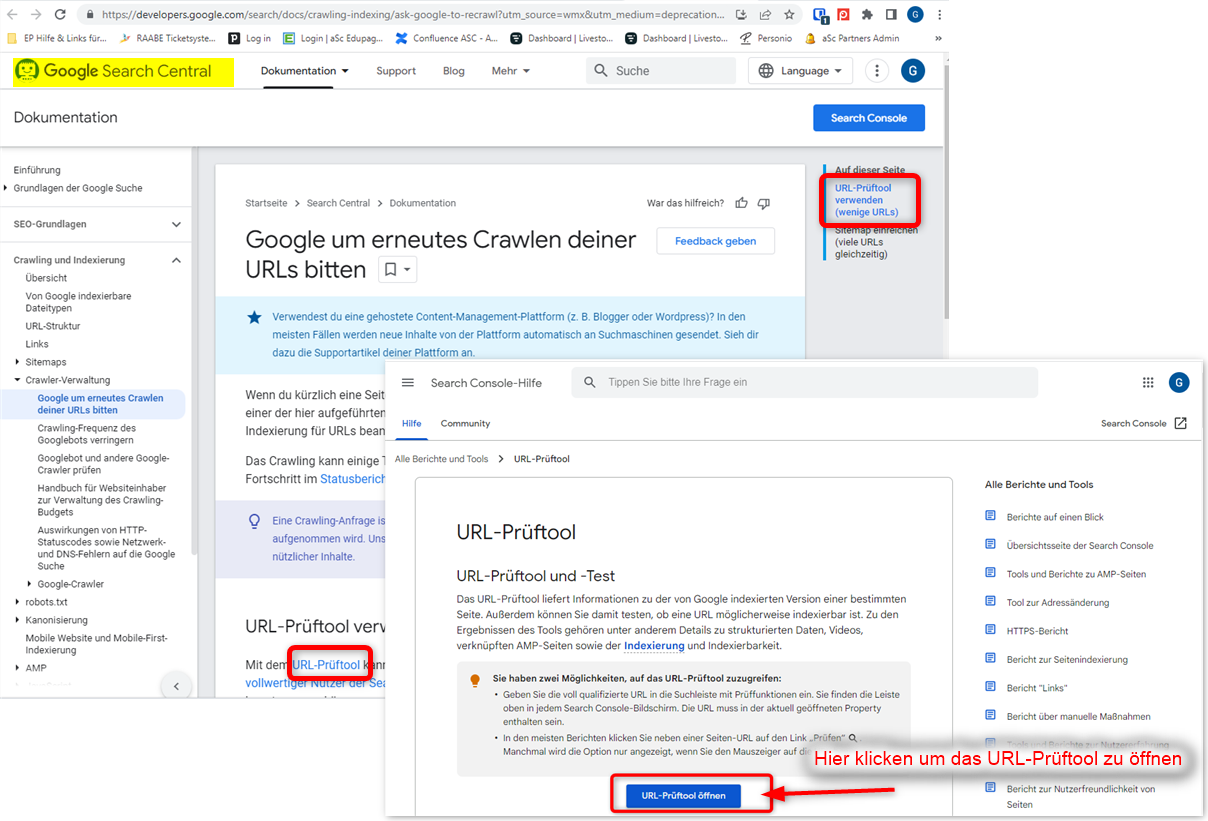Collapse the Crawling und Indexierung section
The width and height of the screenshot is (1208, 821).
[x=177, y=260]
